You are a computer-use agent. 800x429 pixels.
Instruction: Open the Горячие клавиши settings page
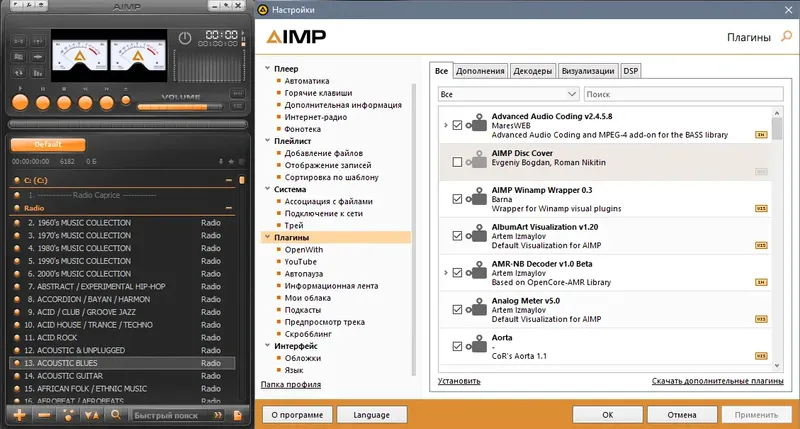(x=318, y=93)
